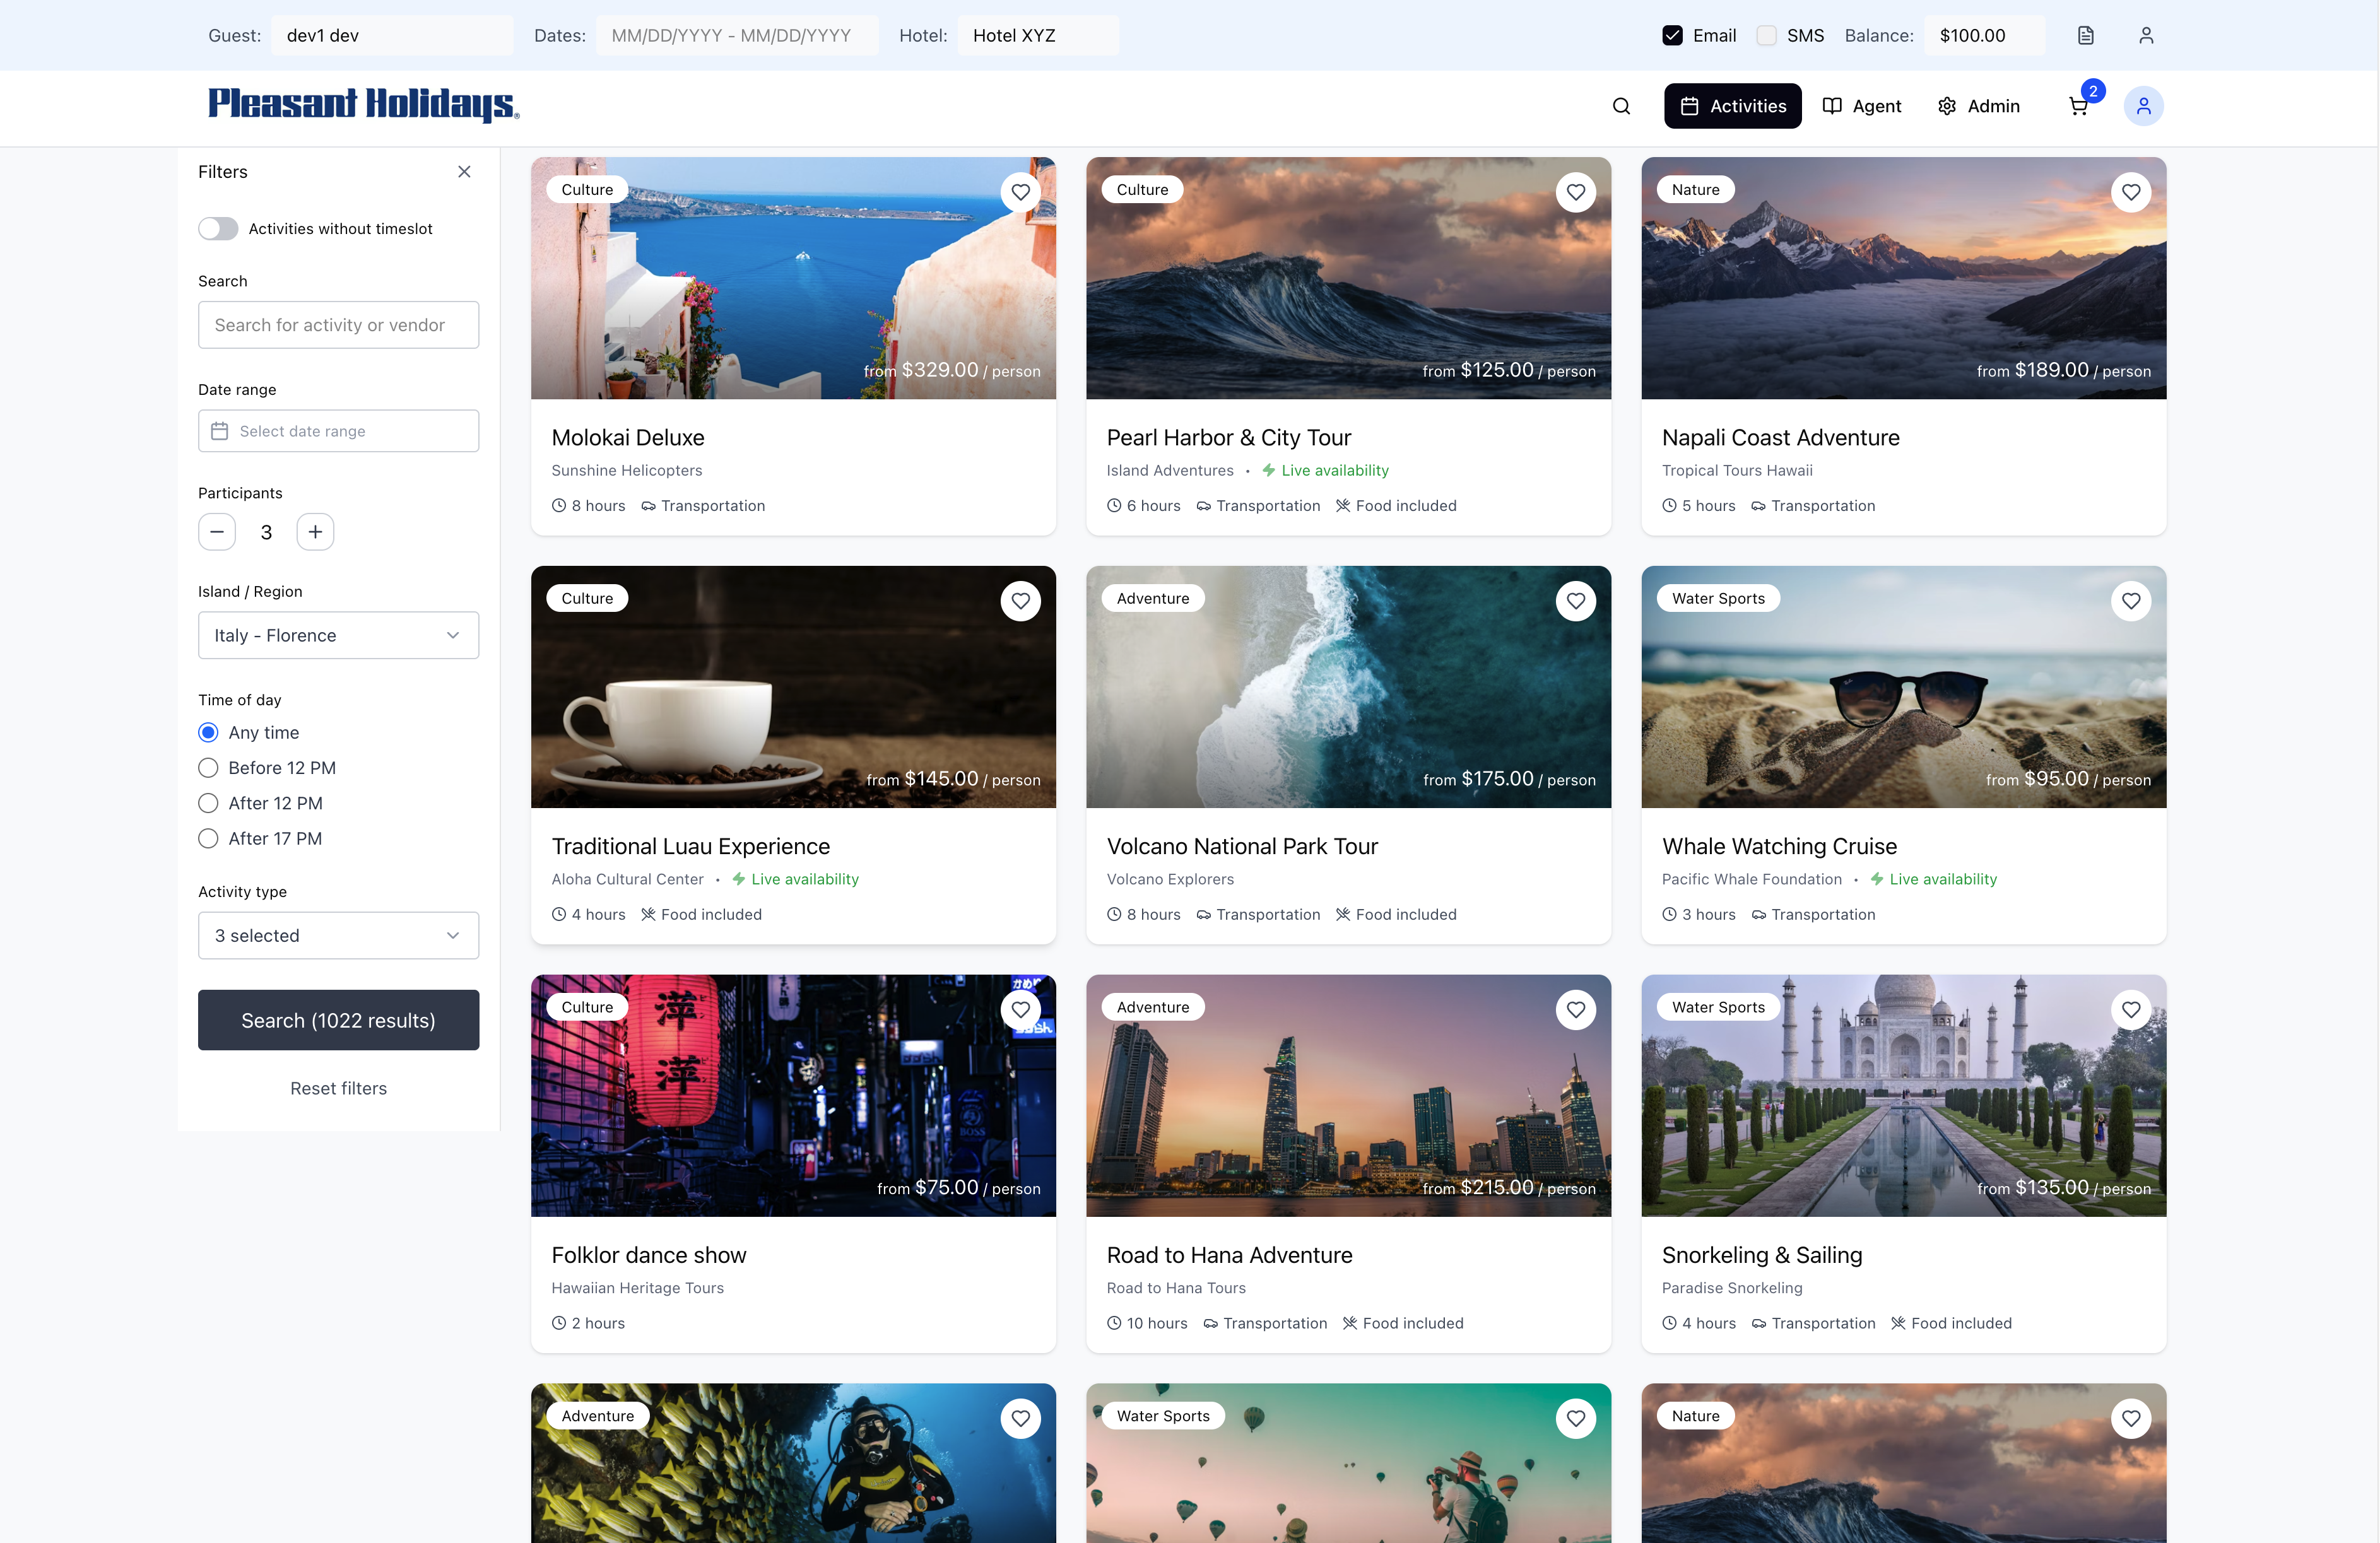Favorite the Pearl Harbor & City Tour

(1576, 192)
